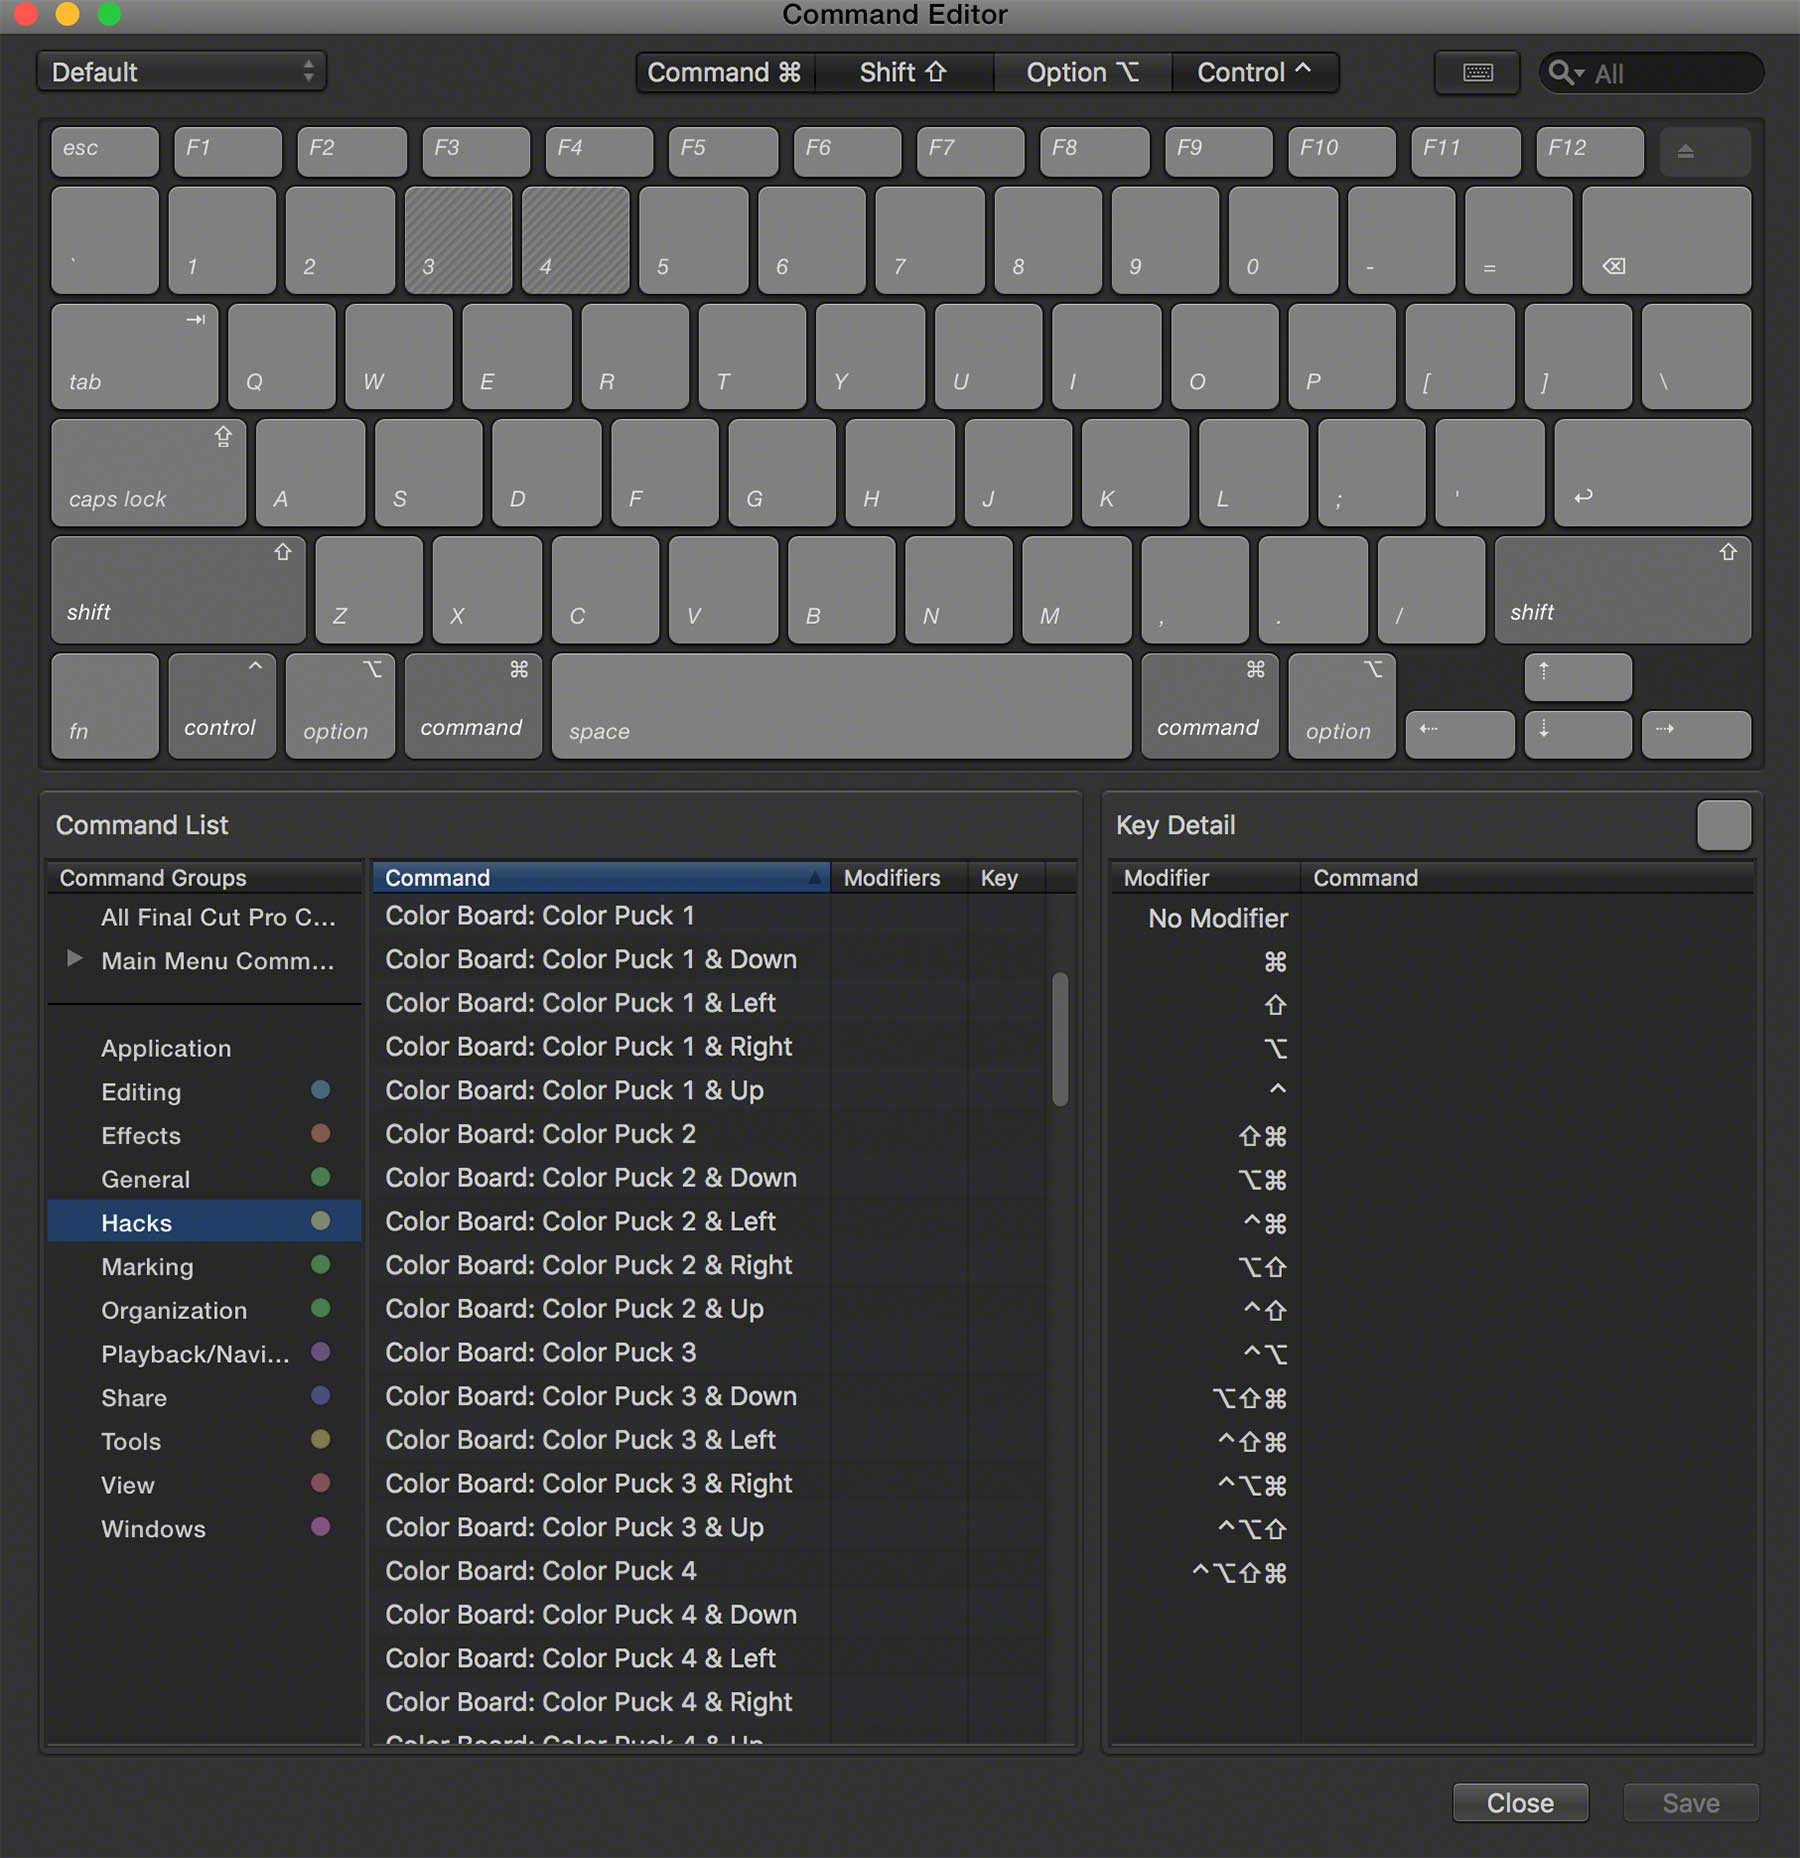Select All Final Cut Pro Commands group

pos(204,916)
